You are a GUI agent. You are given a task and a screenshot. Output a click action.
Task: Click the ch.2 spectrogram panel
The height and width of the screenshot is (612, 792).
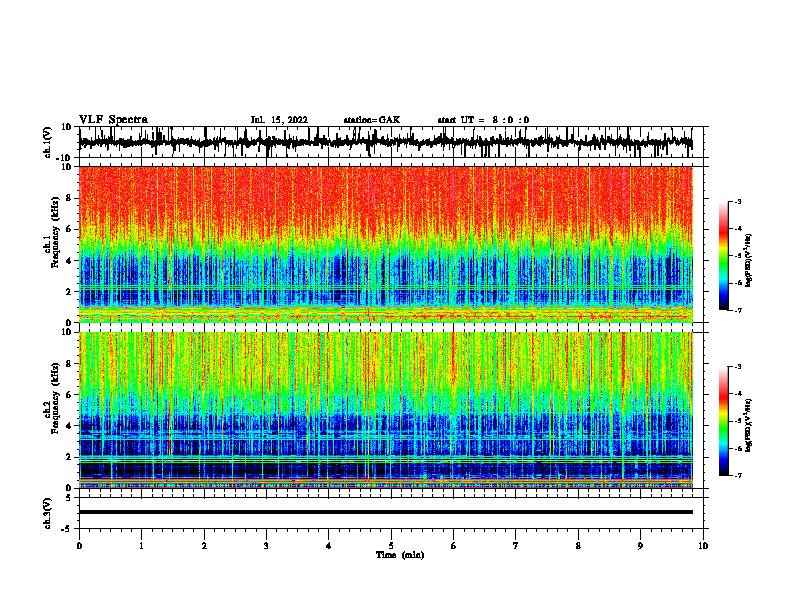(x=385, y=410)
